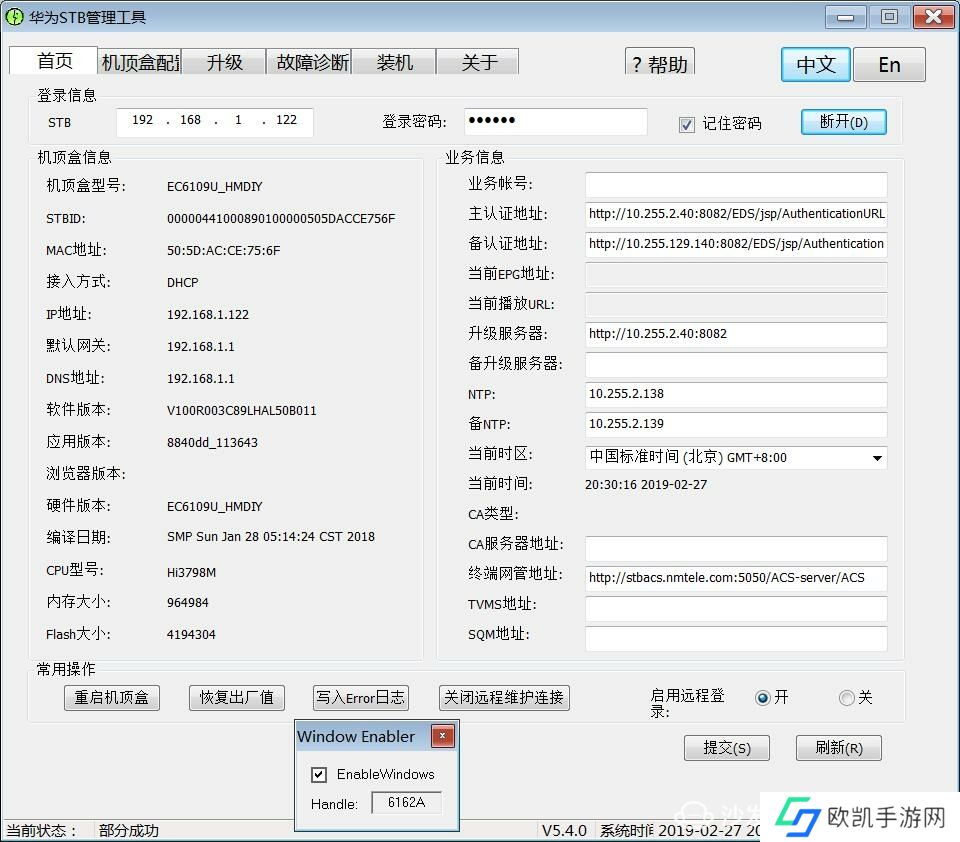Switch to the 机顶盒配置 tab
Viewport: 960px width, 842px height.
coord(140,62)
